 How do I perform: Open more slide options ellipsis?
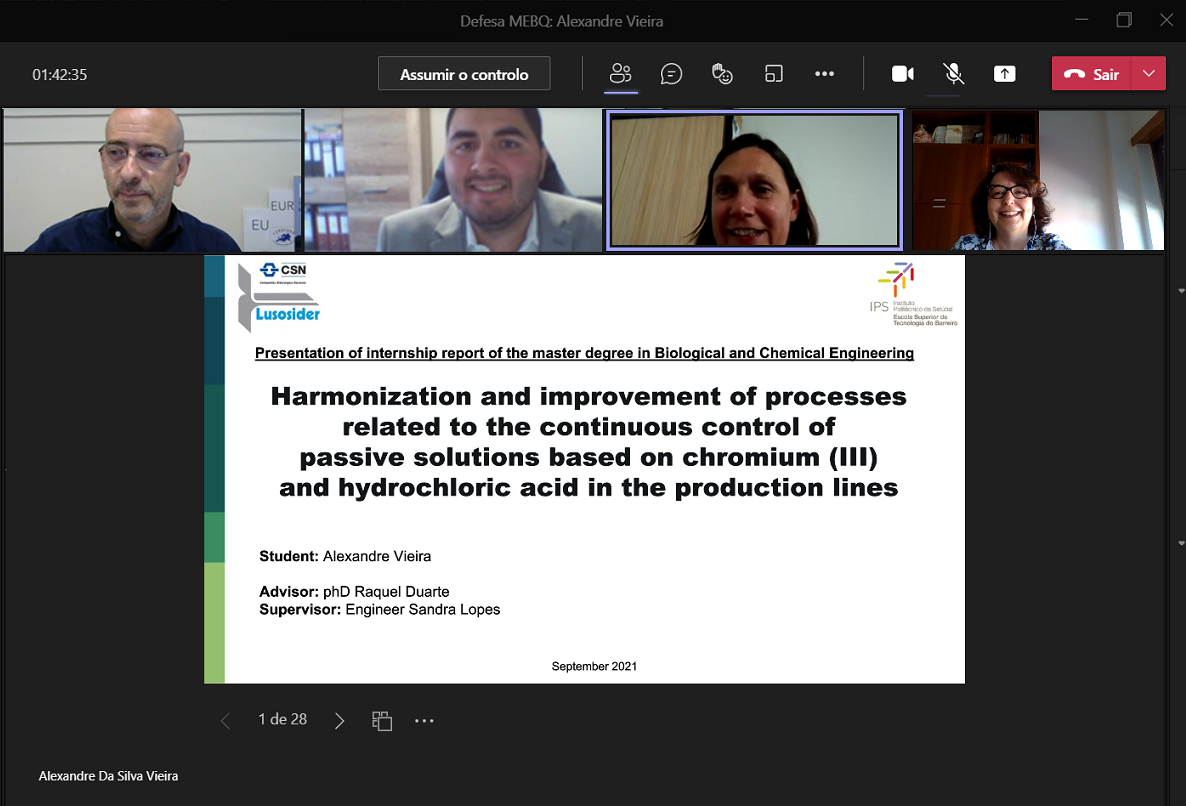[424, 720]
